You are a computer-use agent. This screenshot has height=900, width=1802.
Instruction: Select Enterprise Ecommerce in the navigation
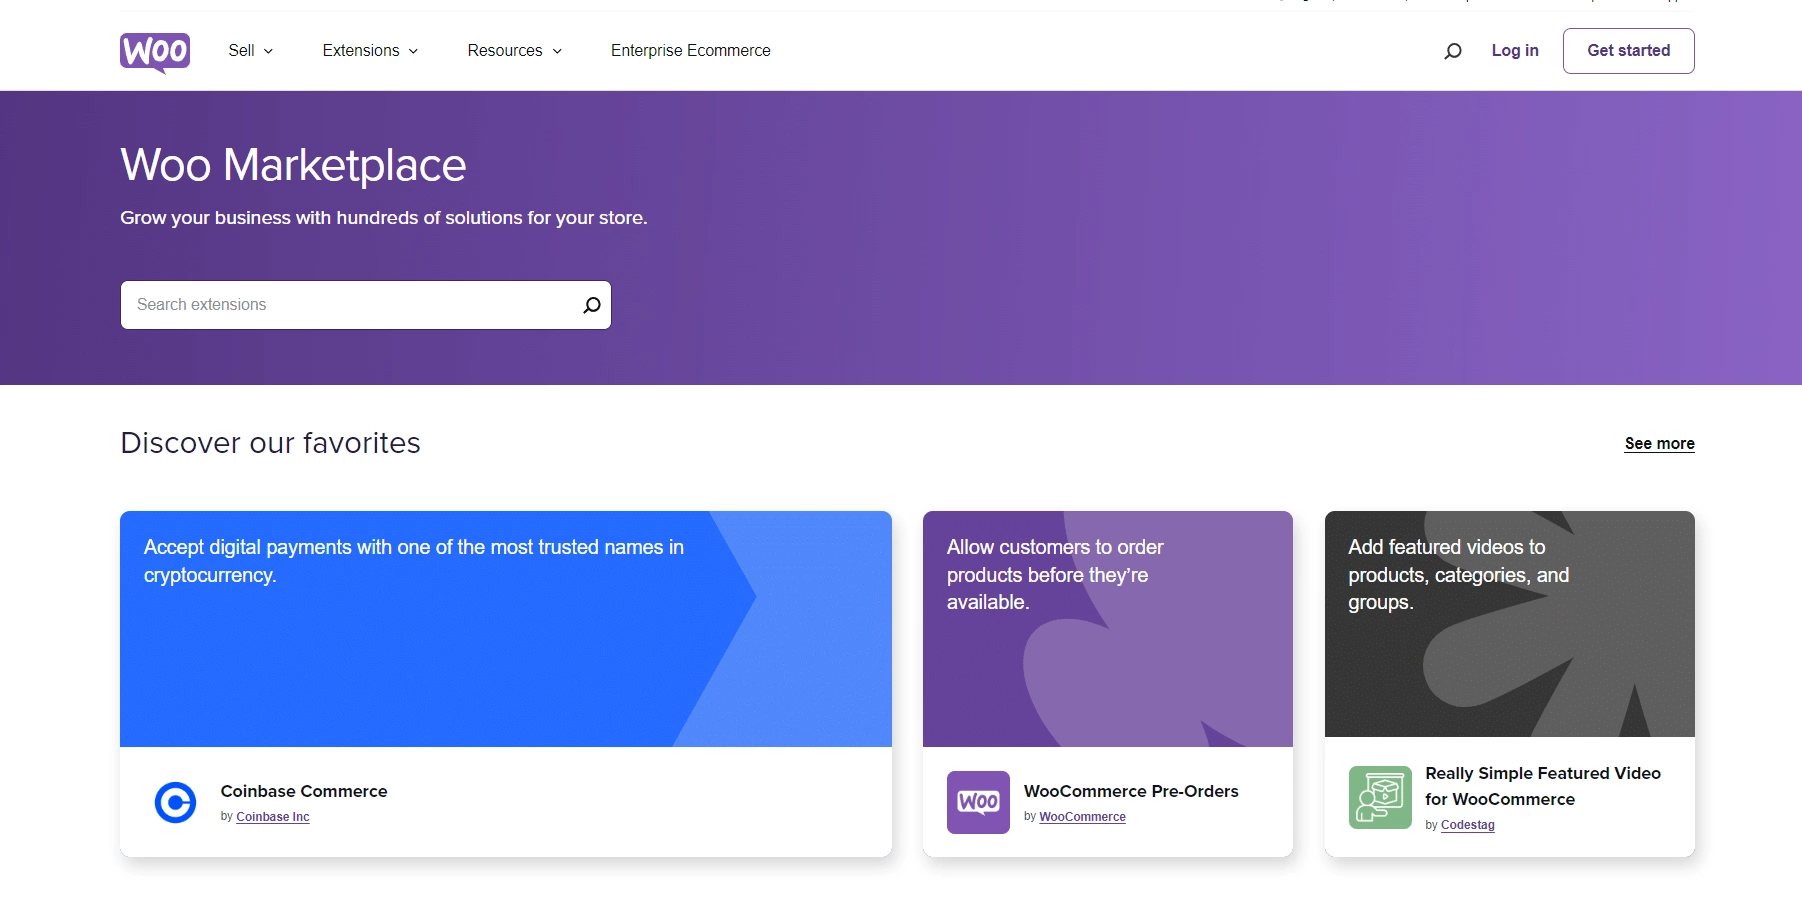point(690,50)
